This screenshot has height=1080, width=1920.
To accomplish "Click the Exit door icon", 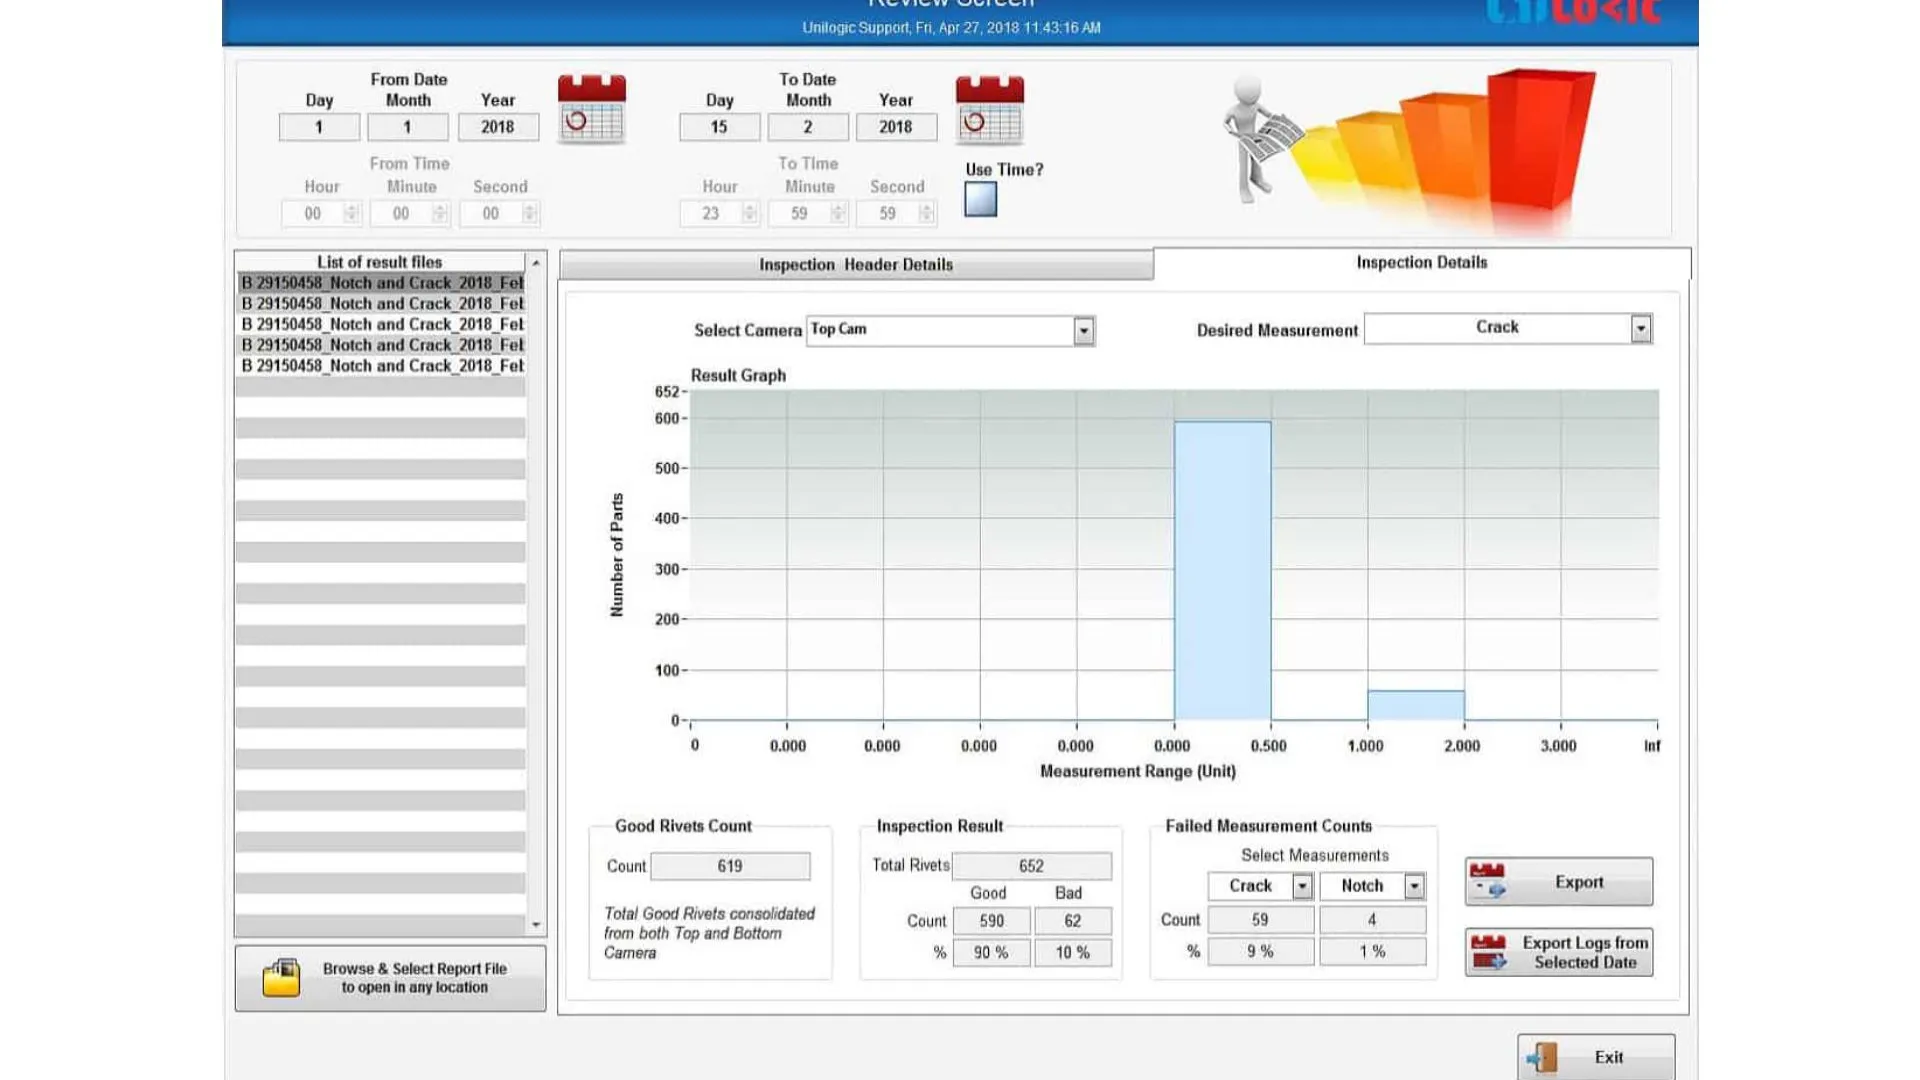I will pos(1543,1057).
